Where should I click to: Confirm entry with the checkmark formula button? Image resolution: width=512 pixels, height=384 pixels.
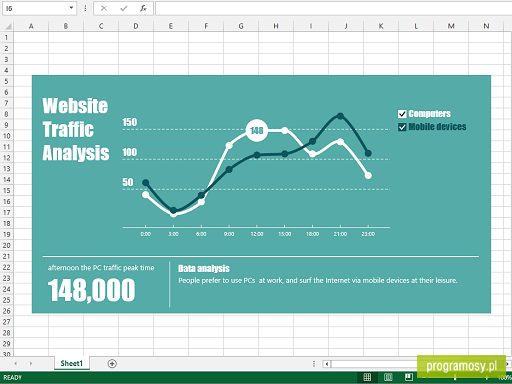(124, 8)
